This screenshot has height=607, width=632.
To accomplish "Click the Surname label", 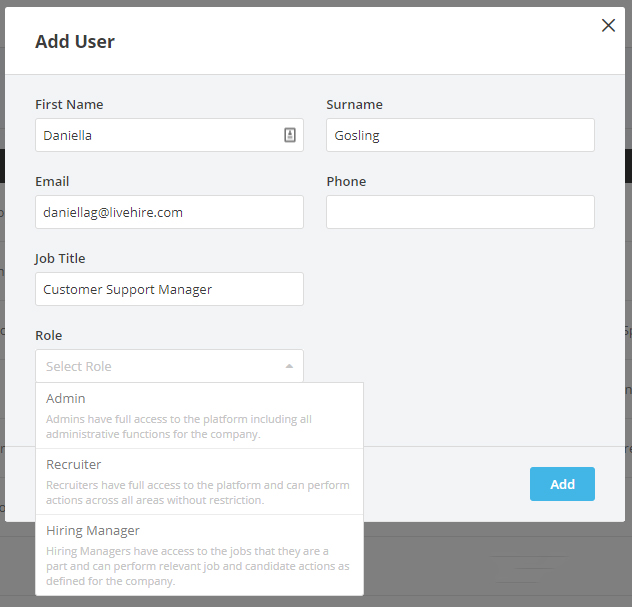I will (x=354, y=104).
